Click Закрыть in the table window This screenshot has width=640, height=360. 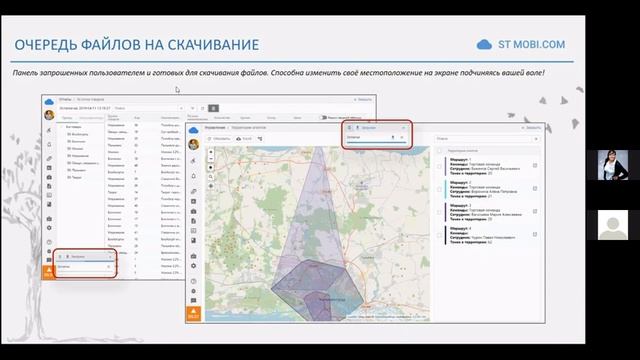pos(362,100)
